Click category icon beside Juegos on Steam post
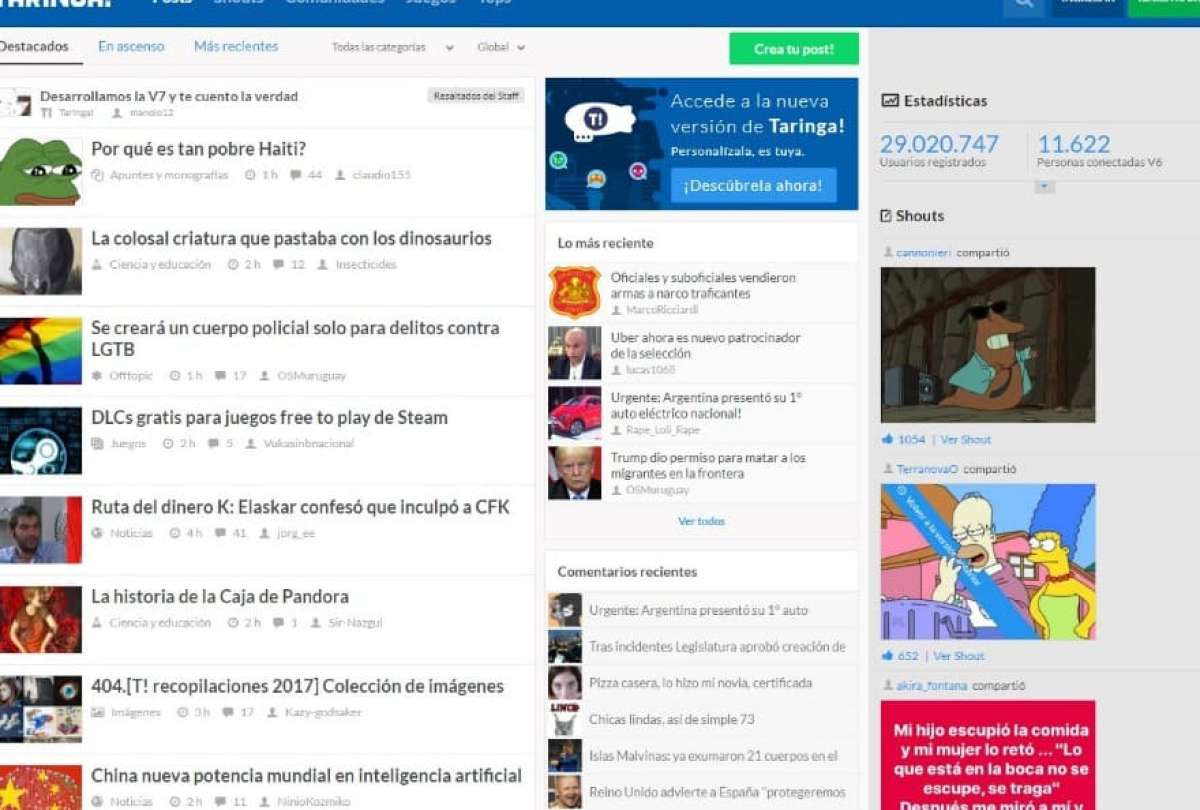The width and height of the screenshot is (1200, 810). coord(97,443)
